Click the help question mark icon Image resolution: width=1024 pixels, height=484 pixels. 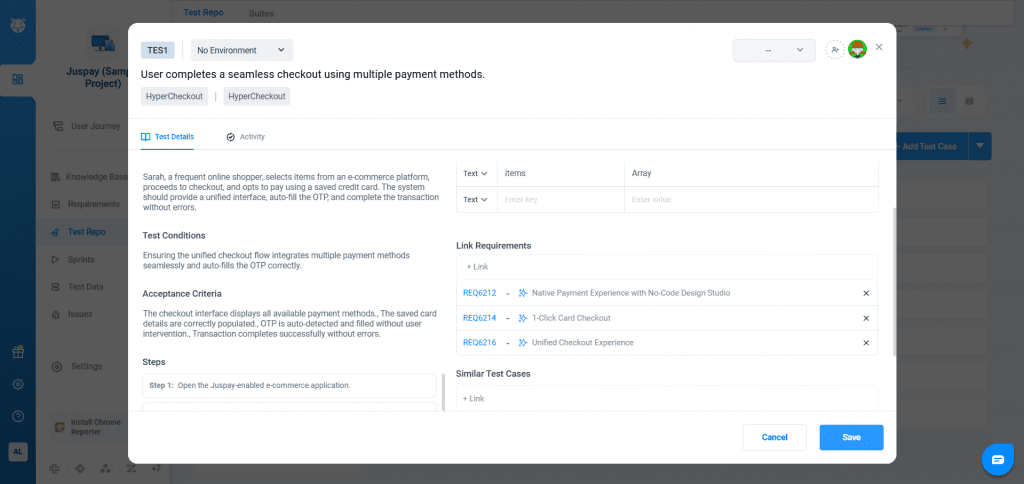pos(18,416)
